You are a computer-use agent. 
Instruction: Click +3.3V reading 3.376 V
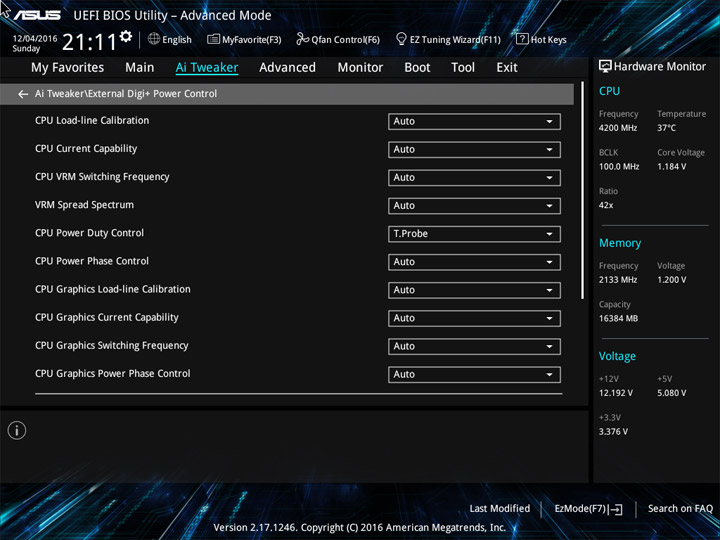[613, 432]
